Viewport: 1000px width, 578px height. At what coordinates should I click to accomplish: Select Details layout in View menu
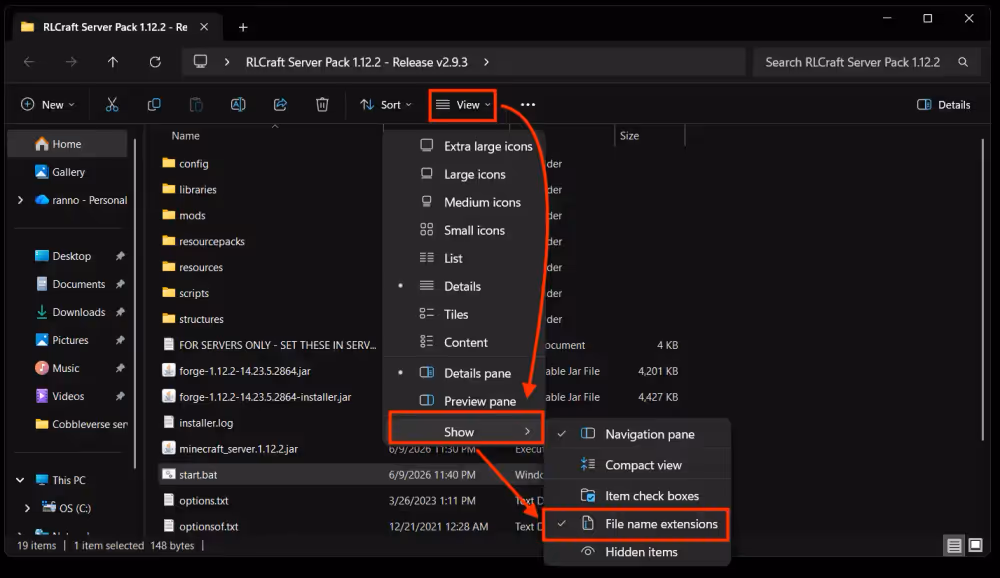coord(464,286)
